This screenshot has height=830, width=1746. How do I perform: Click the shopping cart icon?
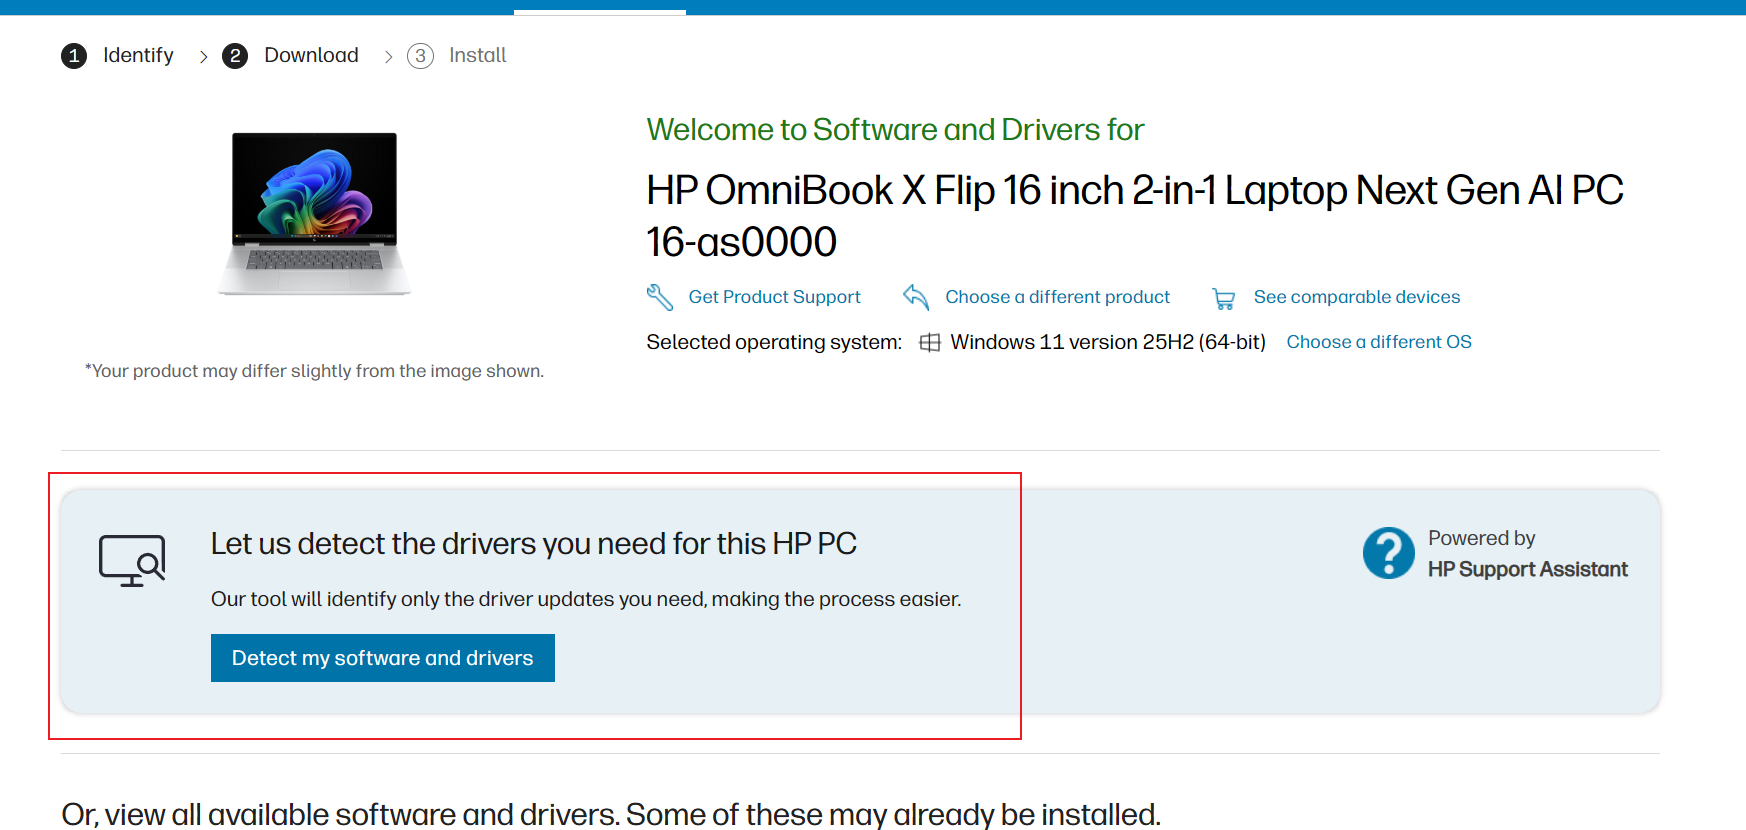click(x=1223, y=298)
